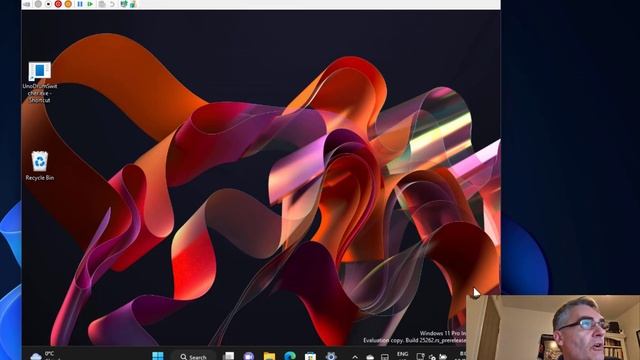
Task: Click the taskbar Search box
Action: pos(193,356)
